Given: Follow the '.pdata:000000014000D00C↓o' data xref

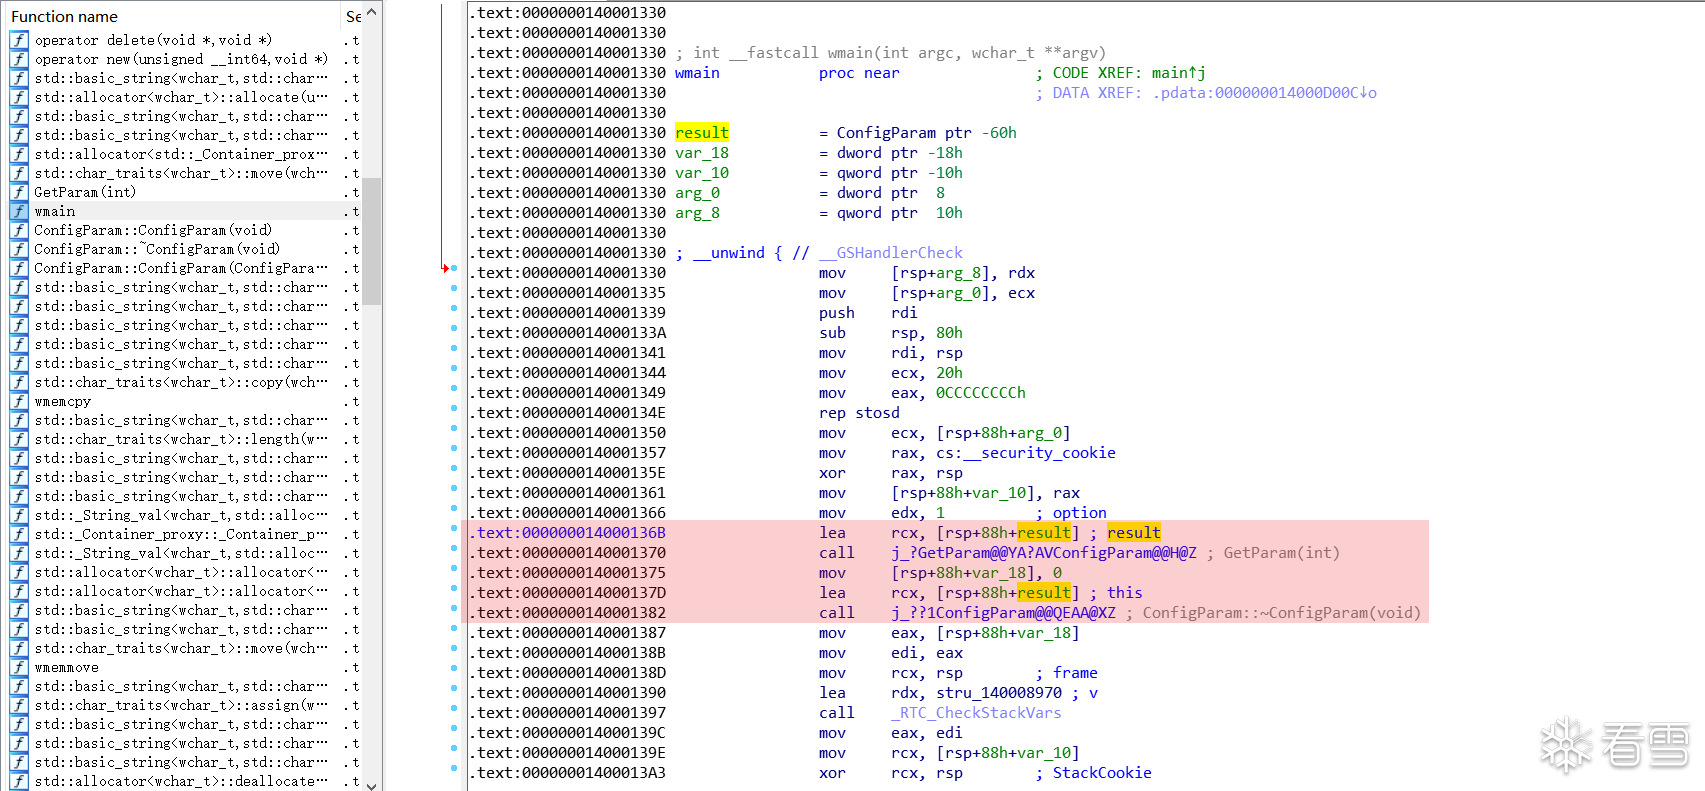Looking at the screenshot, I should (x=1264, y=93).
